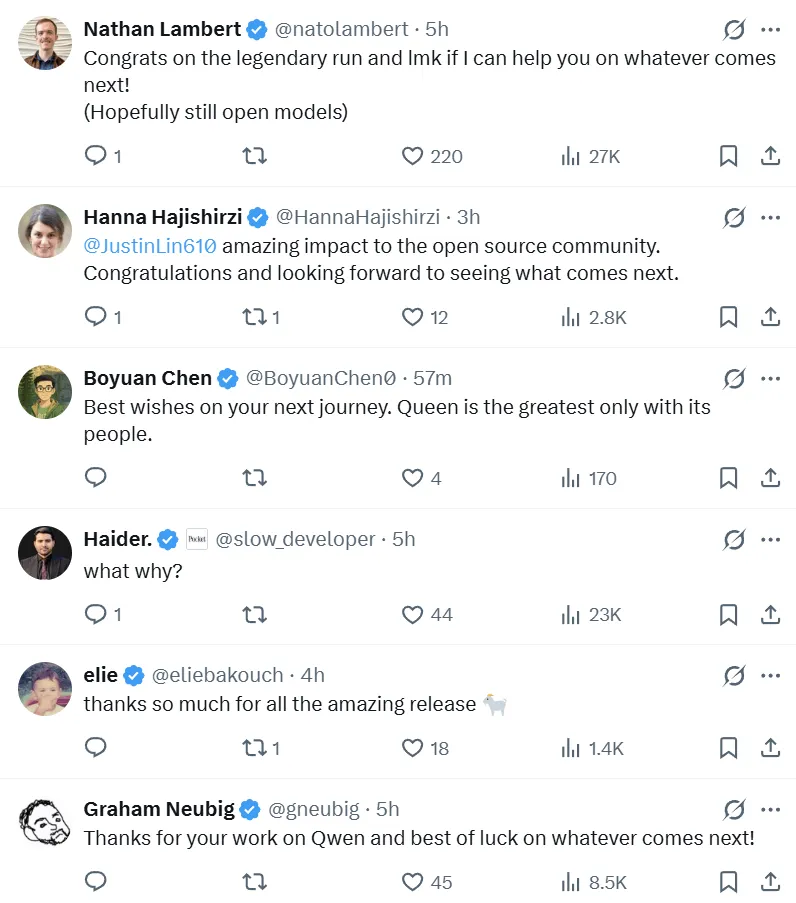Image resolution: width=796 pixels, height=903 pixels.
Task: Reply to Nathan Lambert's tweet
Action: [96, 156]
